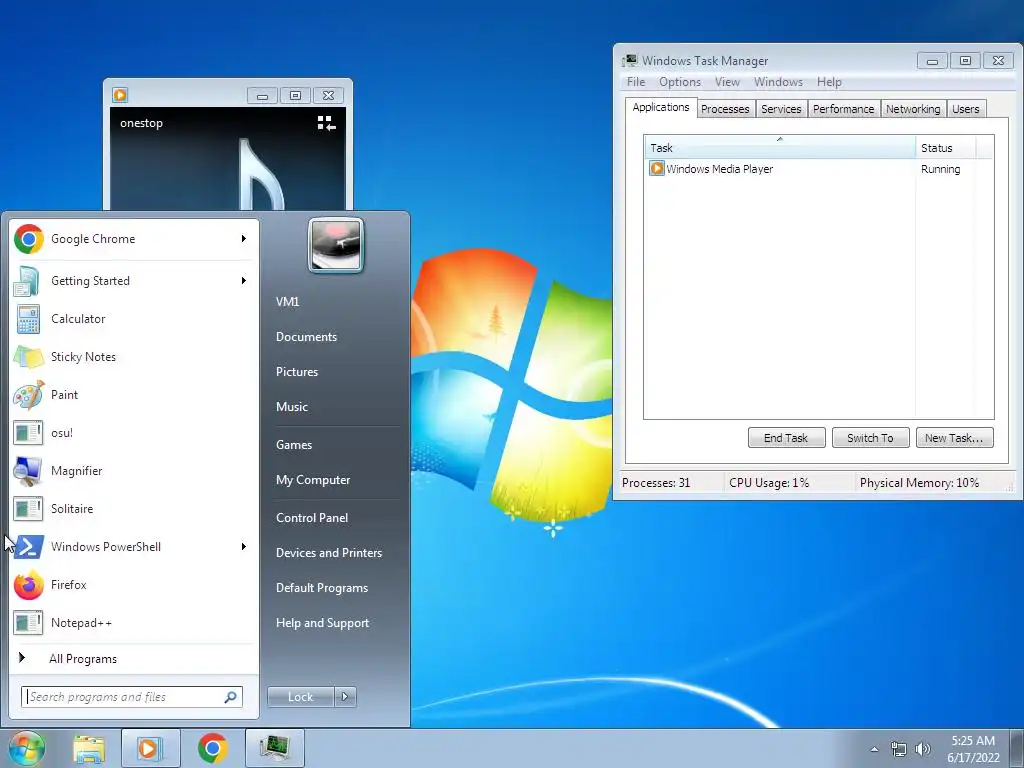
Task: Open Games from Start menu
Action: point(294,445)
